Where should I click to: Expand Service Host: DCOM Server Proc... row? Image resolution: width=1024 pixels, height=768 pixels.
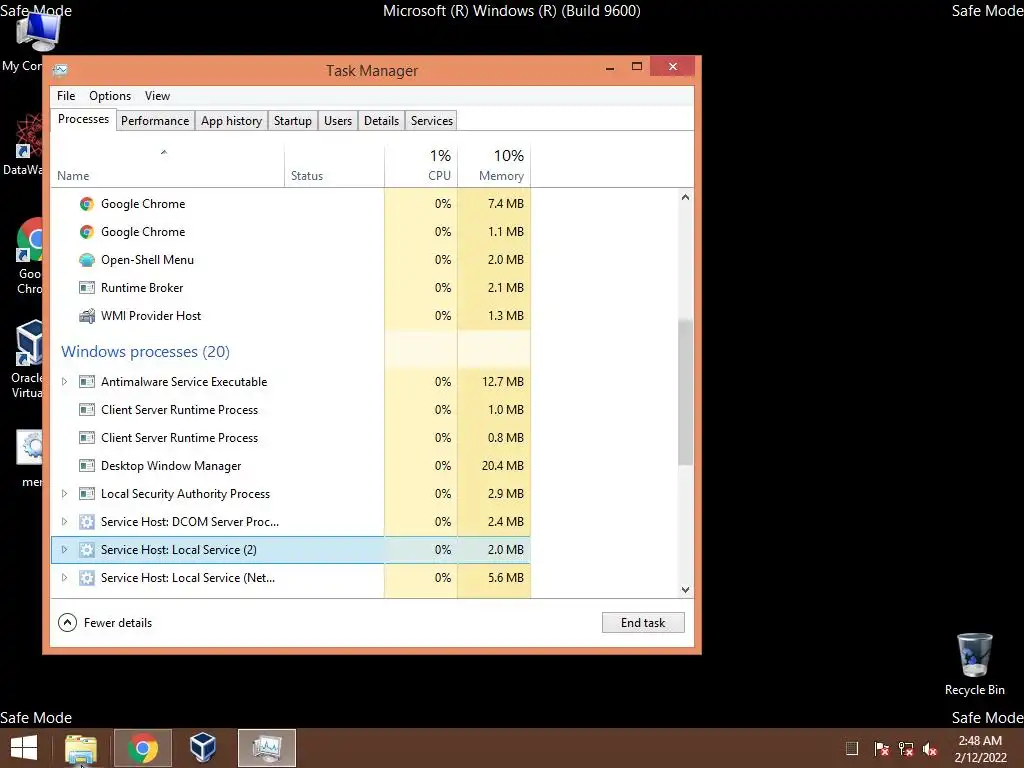(x=64, y=522)
